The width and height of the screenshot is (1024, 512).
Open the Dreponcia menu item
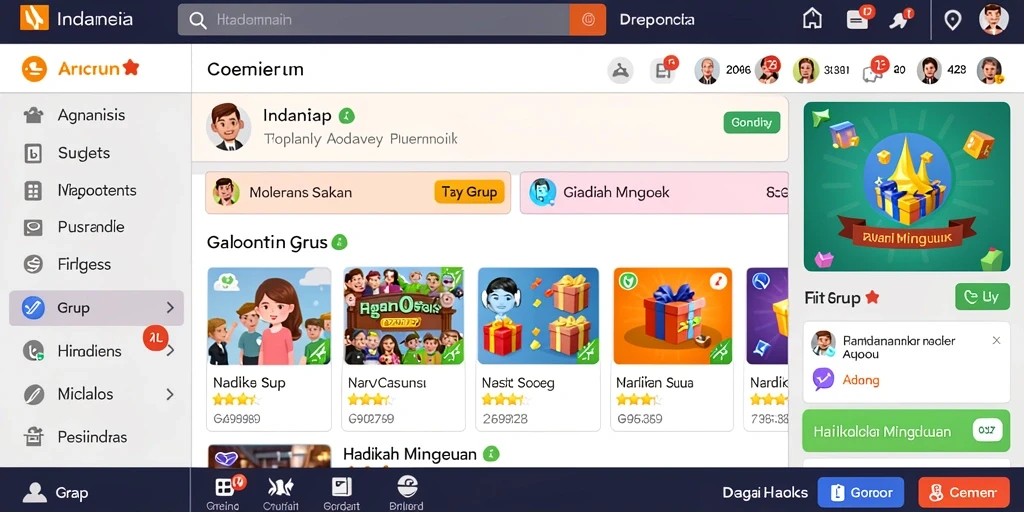tap(656, 20)
